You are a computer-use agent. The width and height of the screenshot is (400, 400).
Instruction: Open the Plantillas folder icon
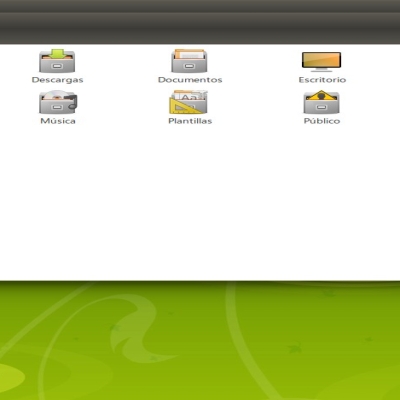(188, 102)
